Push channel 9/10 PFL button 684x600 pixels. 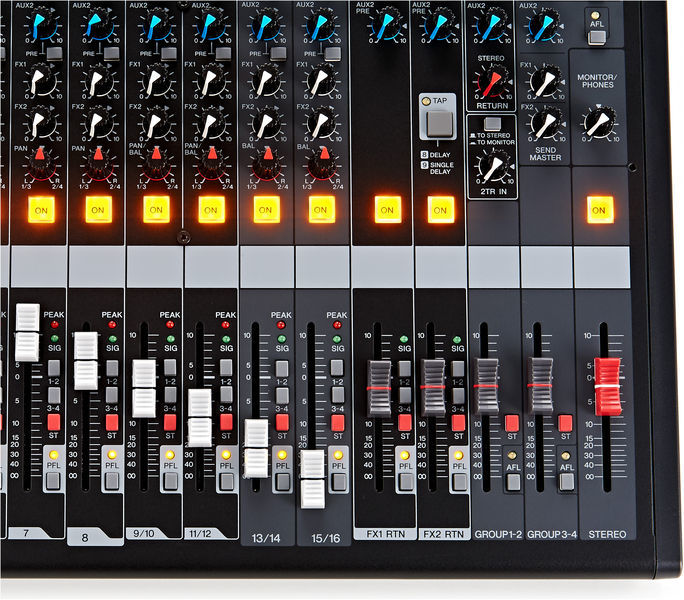pos(170,480)
